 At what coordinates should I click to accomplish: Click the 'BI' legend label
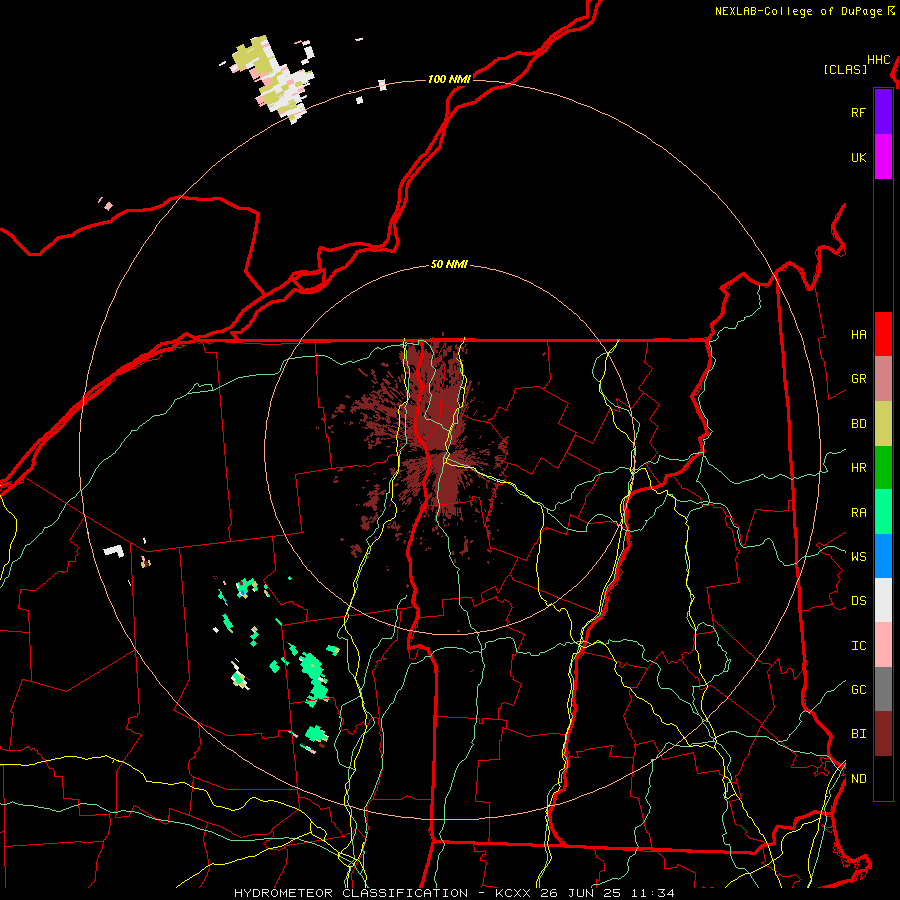(x=858, y=734)
